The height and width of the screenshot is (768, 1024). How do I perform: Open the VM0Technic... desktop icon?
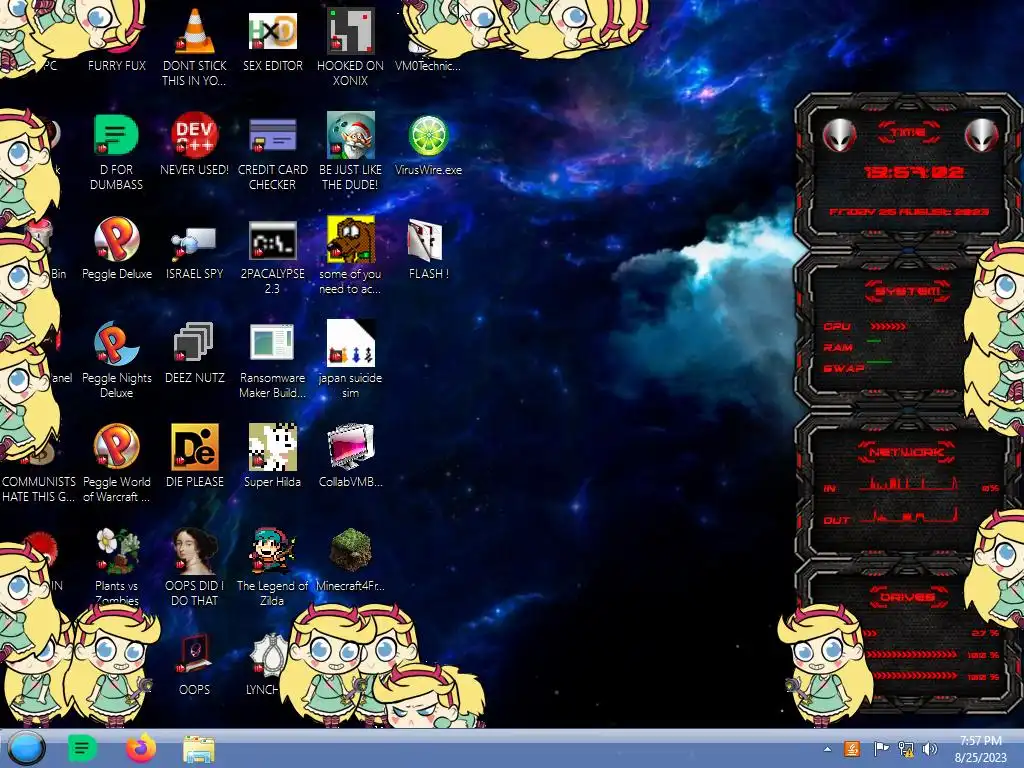(x=428, y=65)
